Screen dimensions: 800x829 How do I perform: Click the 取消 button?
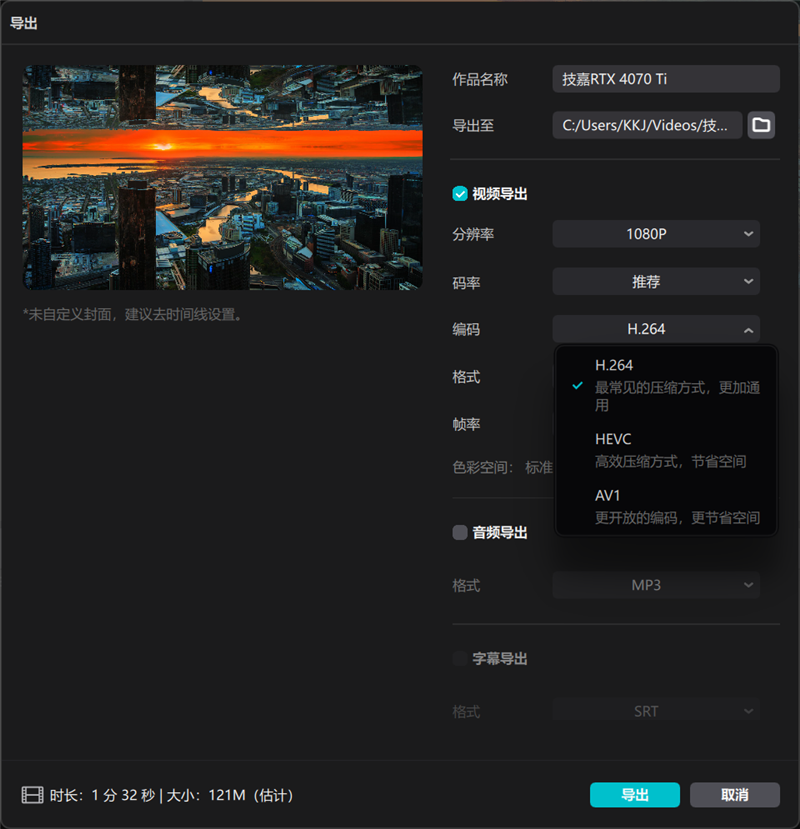(x=733, y=794)
